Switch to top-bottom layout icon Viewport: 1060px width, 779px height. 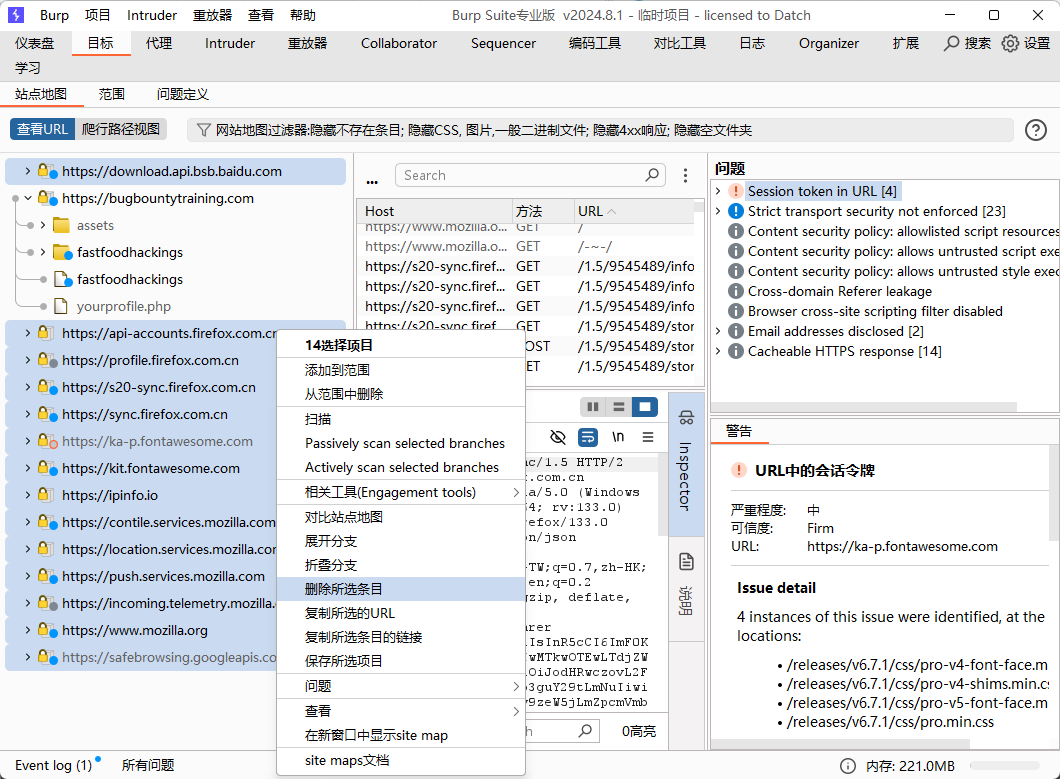(619, 406)
